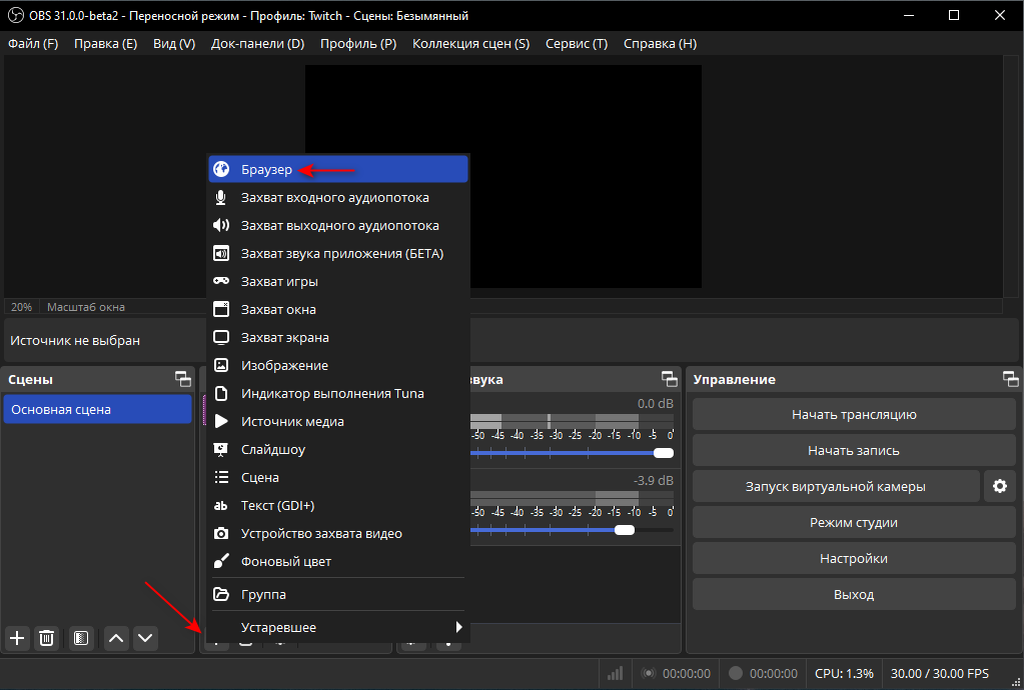Select Захват звука приложения (БЕТА) entry
The width and height of the screenshot is (1024, 690).
[x=338, y=253]
